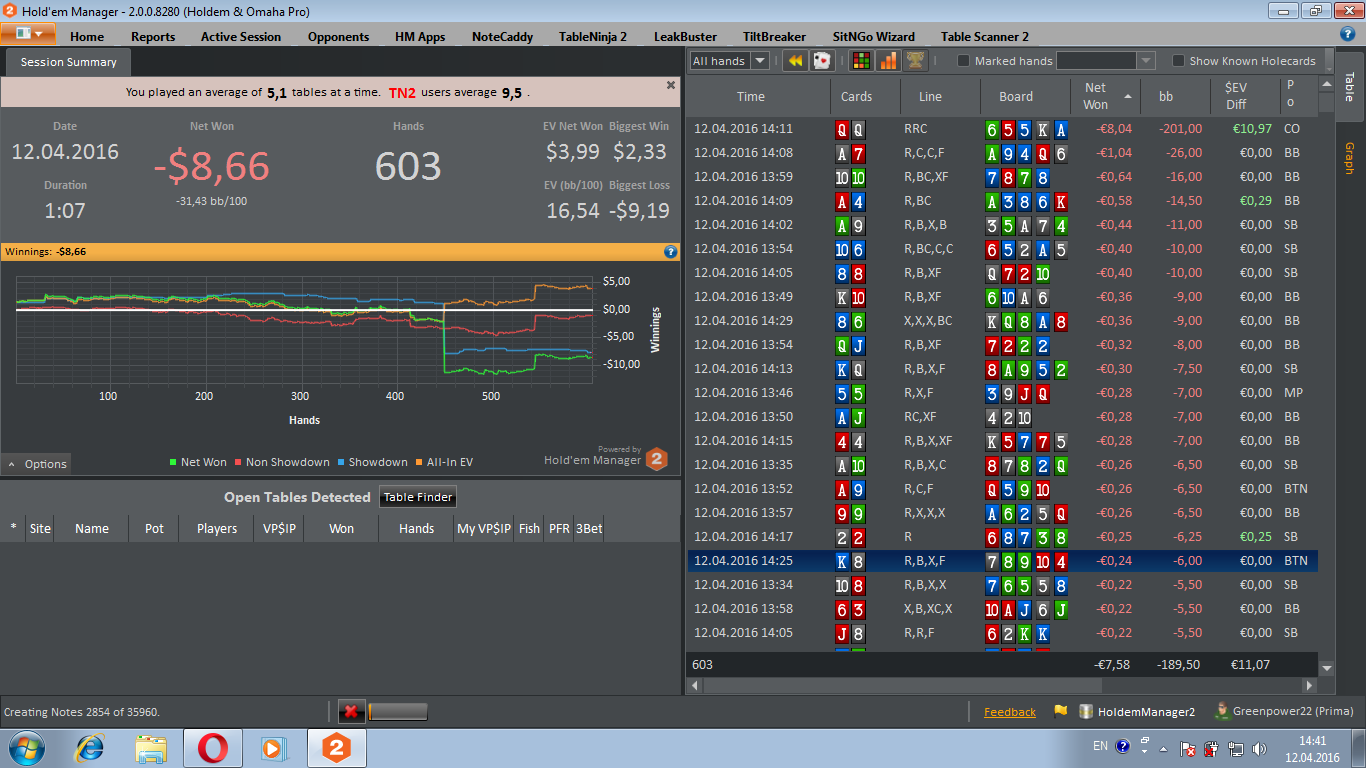Open the colored grid range view icon

tap(861, 61)
